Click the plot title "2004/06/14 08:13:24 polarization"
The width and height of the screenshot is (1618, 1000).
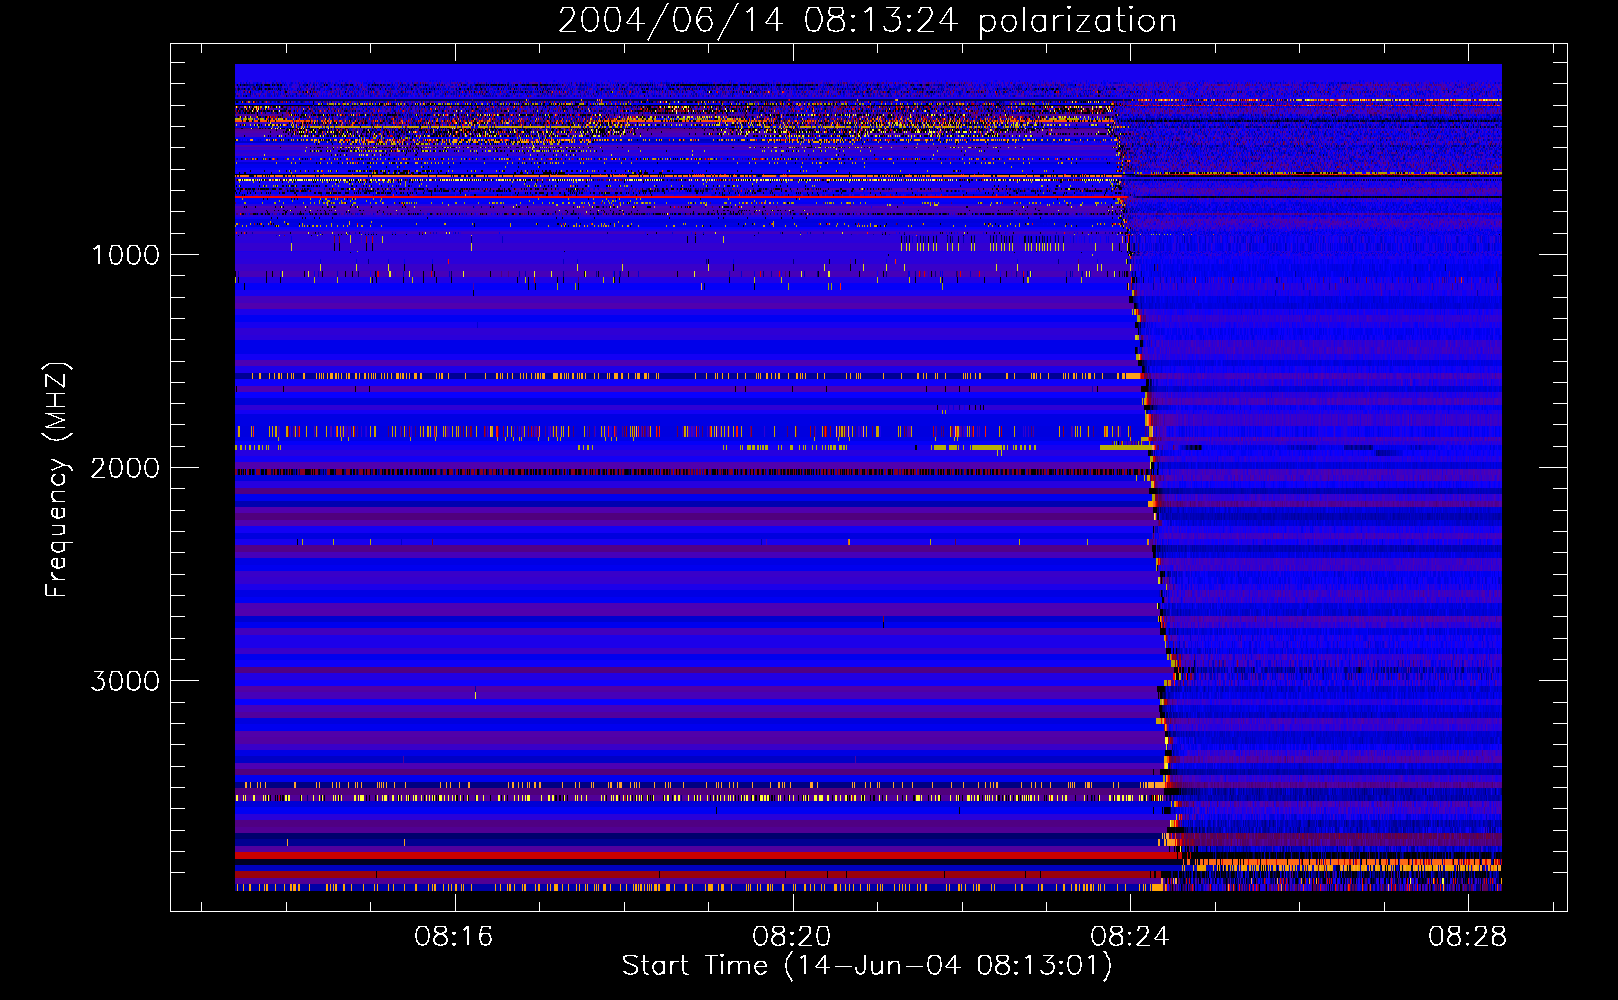coord(867,21)
